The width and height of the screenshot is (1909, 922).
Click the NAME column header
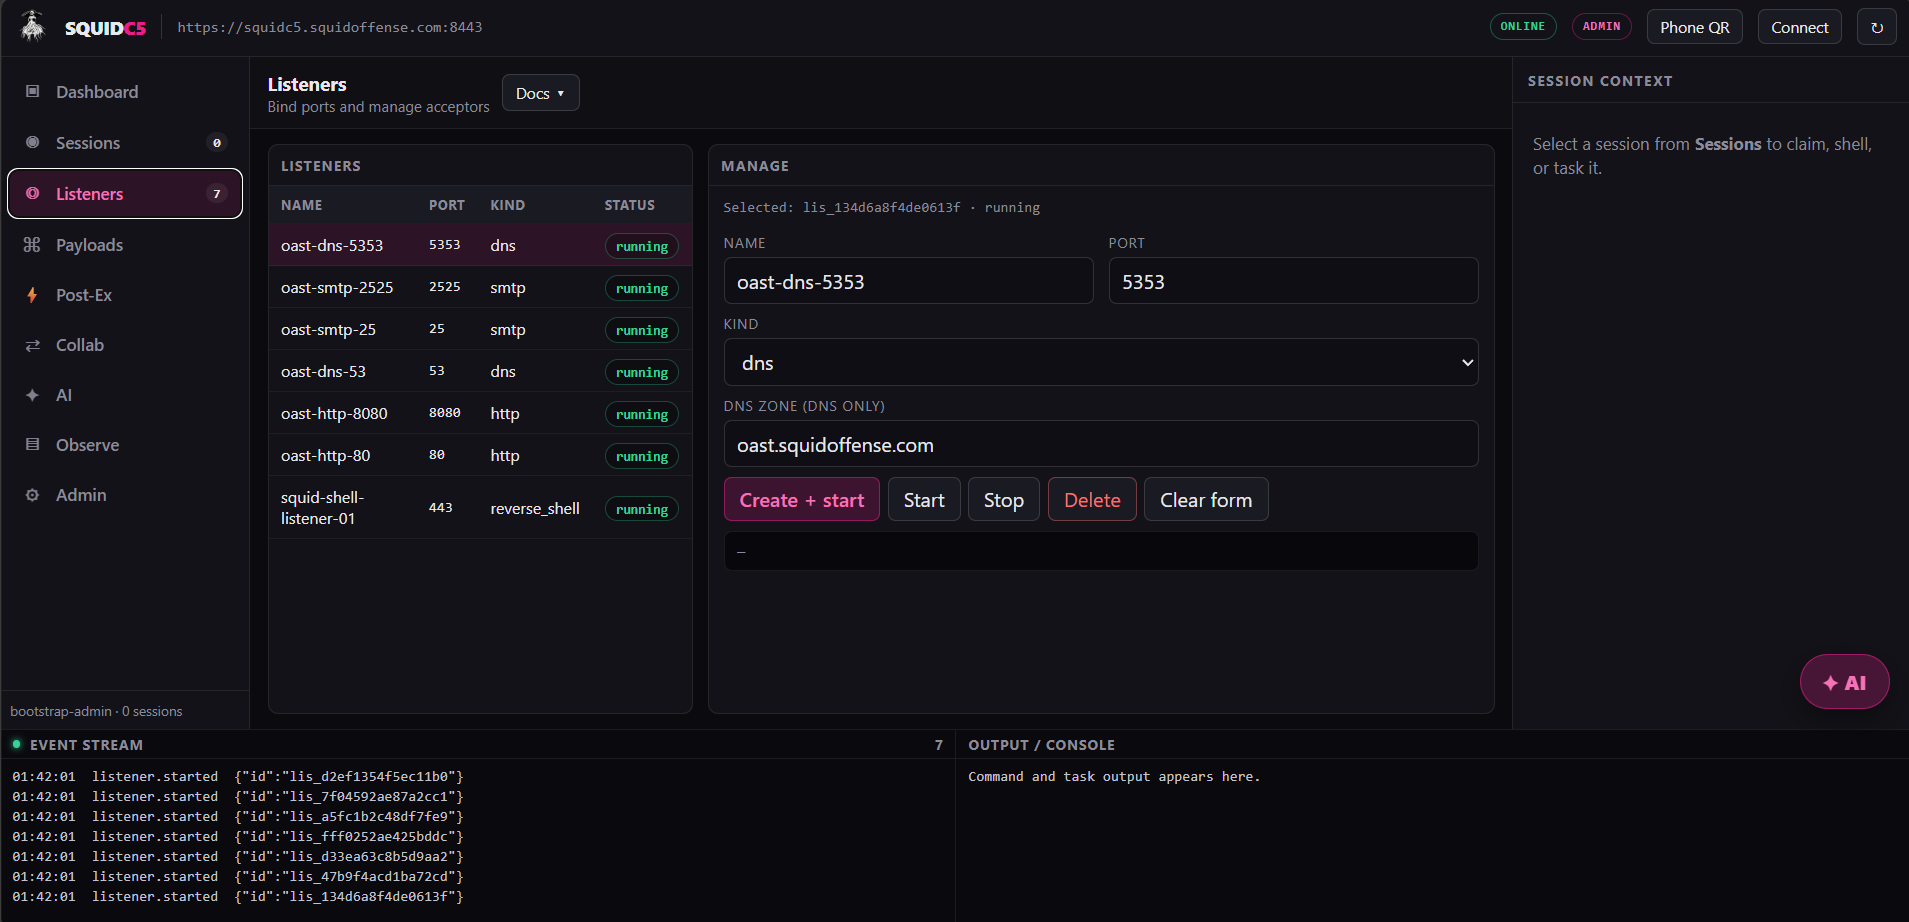pyautogui.click(x=301, y=205)
